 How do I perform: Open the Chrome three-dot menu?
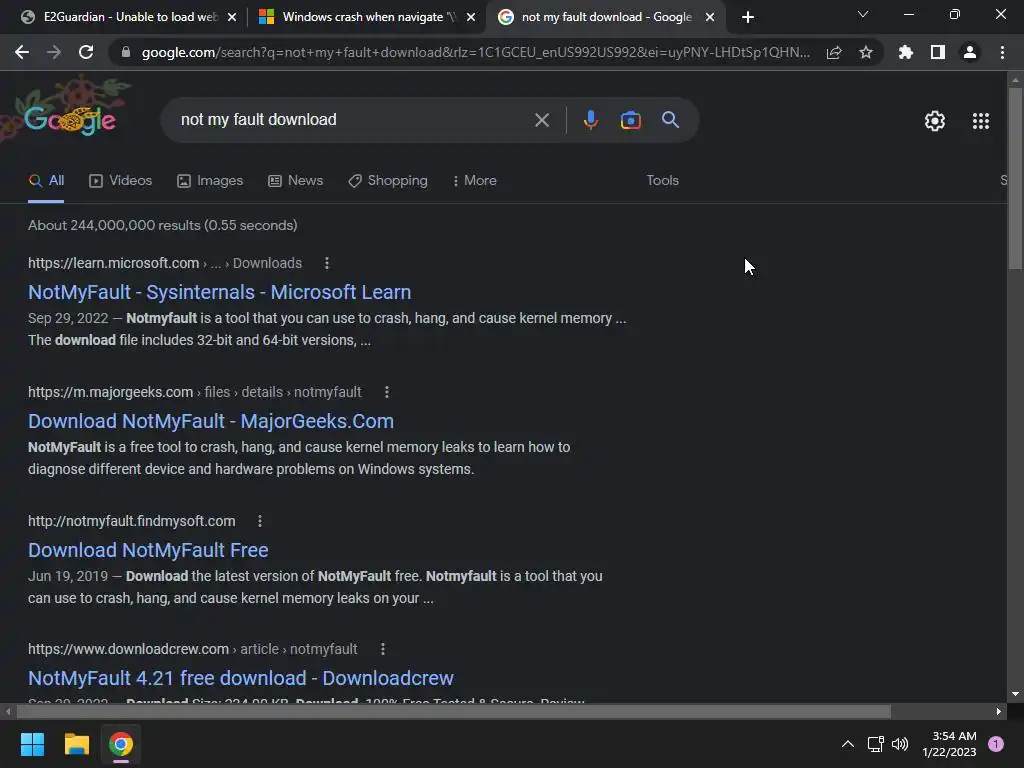[1002, 52]
